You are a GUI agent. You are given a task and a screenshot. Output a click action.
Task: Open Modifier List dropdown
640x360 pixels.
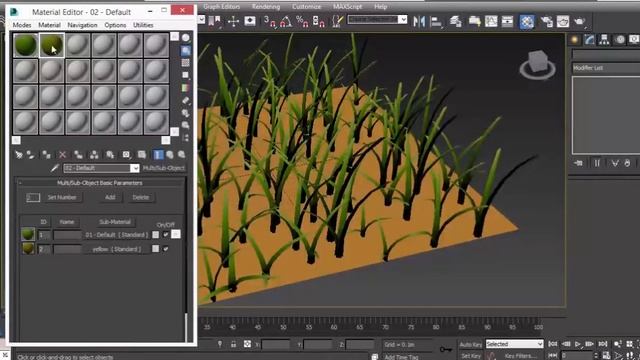pos(606,68)
